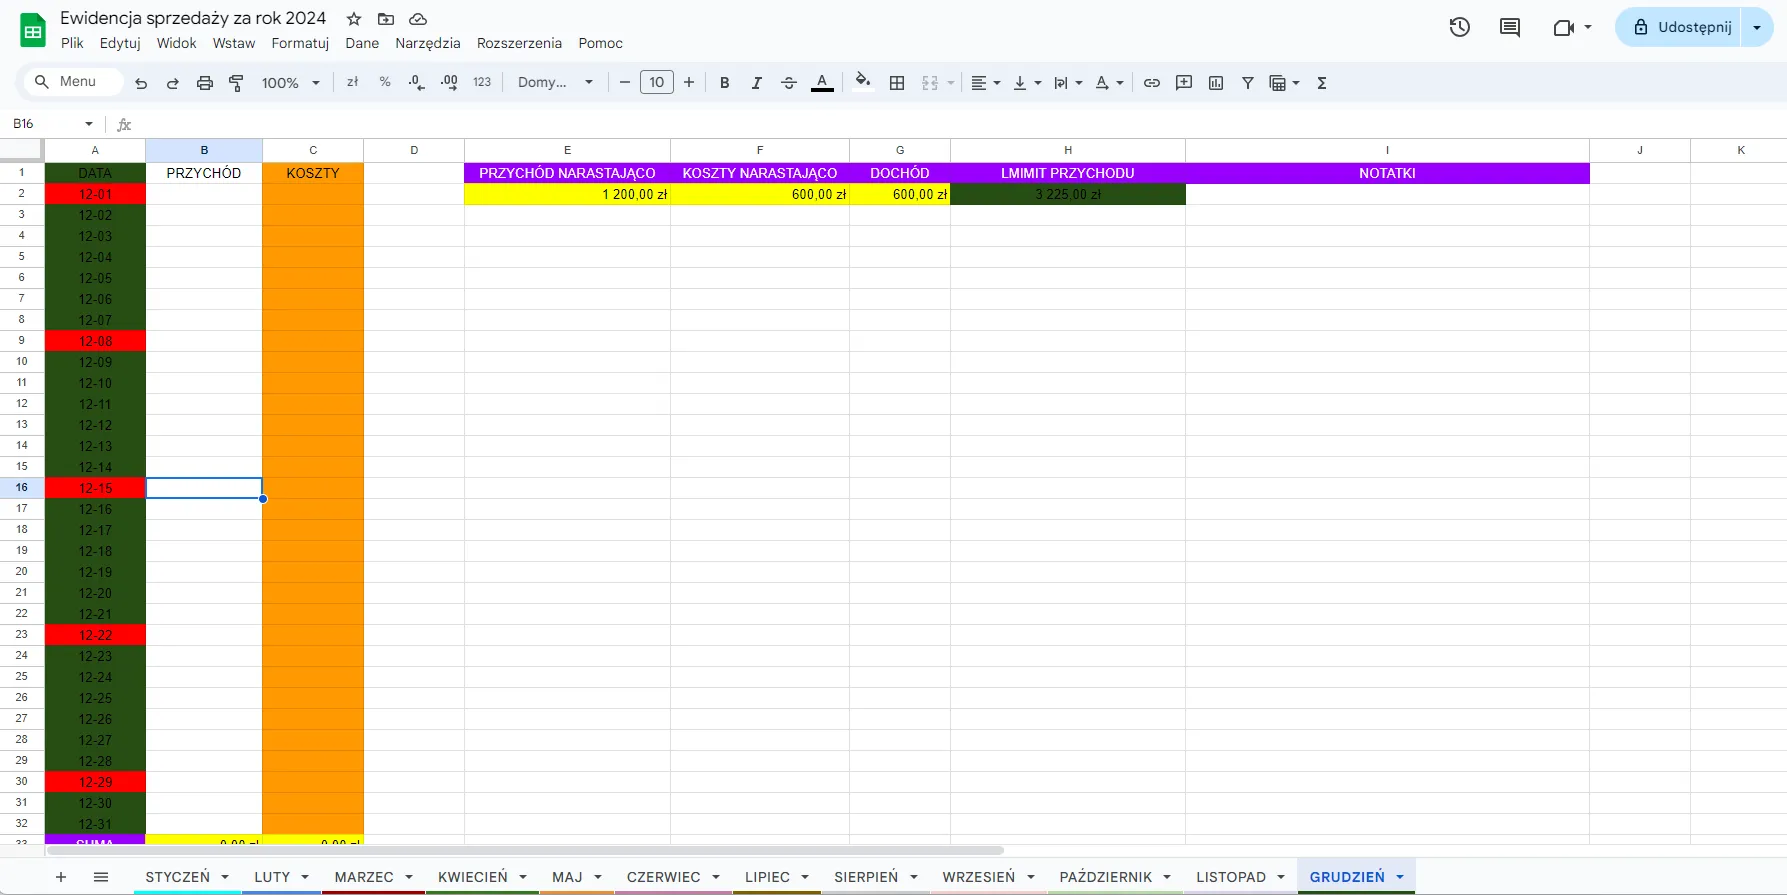The height and width of the screenshot is (895, 1787).
Task: Insert a link
Action: [x=1152, y=83]
